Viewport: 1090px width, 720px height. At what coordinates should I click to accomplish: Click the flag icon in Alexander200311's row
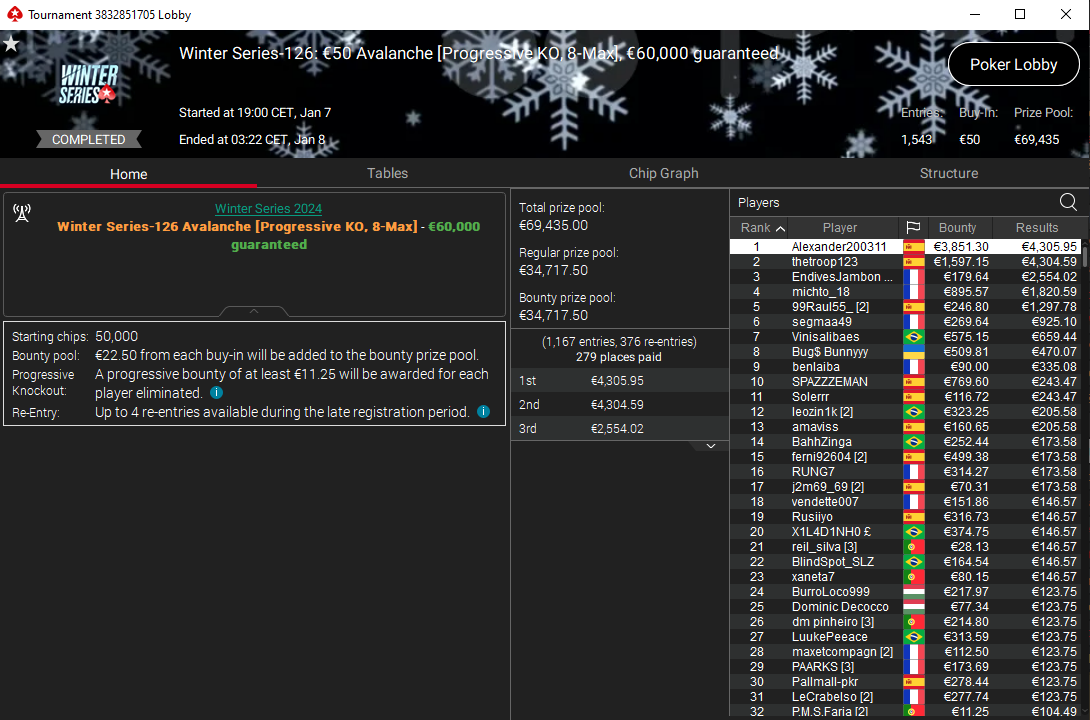tap(913, 247)
